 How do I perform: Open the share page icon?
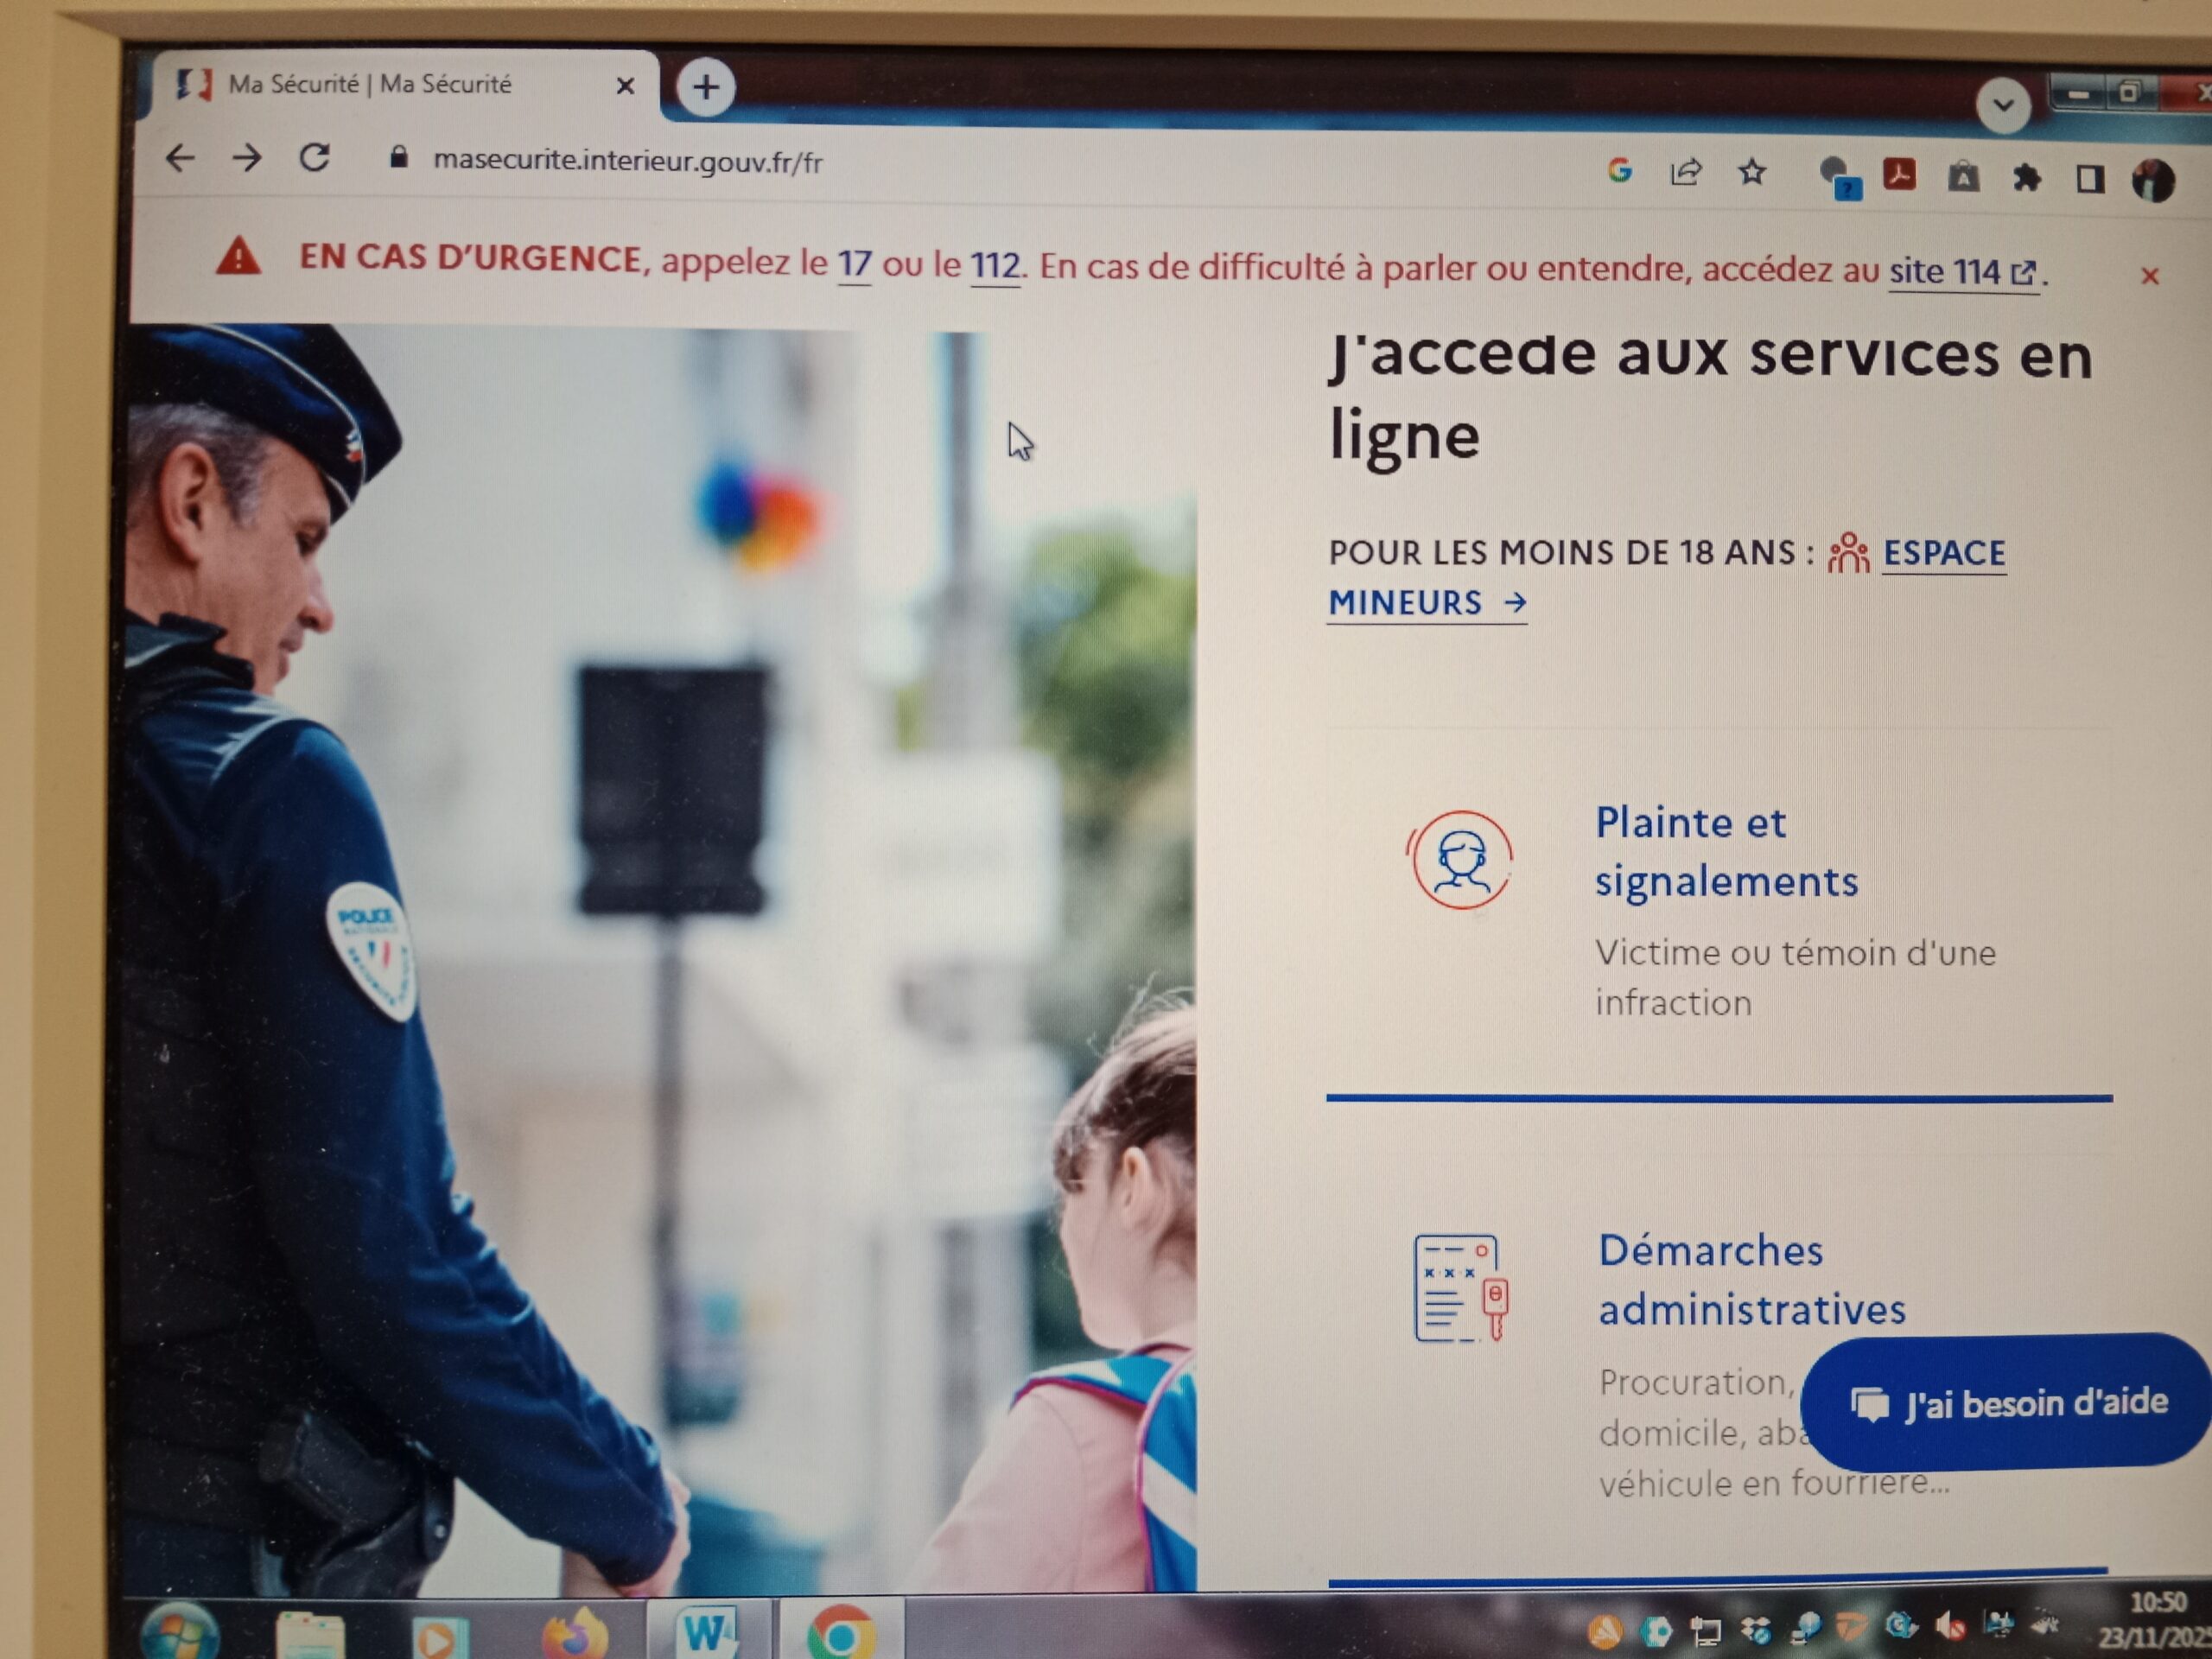click(x=1686, y=172)
